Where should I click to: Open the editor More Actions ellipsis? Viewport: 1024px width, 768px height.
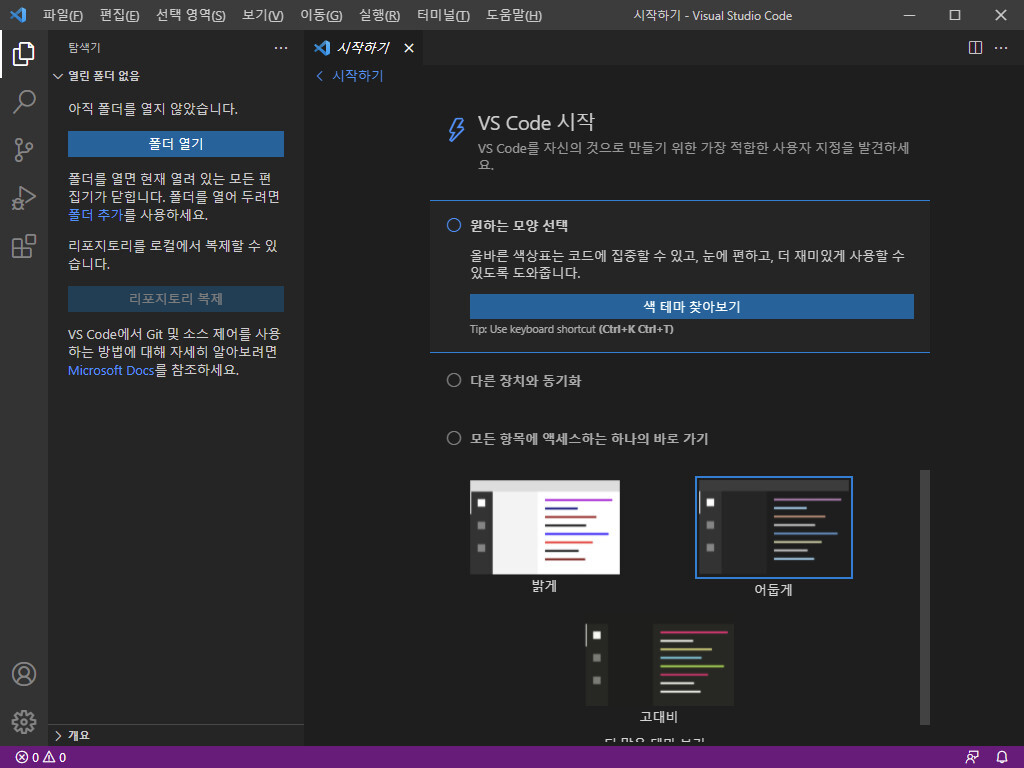1001,48
